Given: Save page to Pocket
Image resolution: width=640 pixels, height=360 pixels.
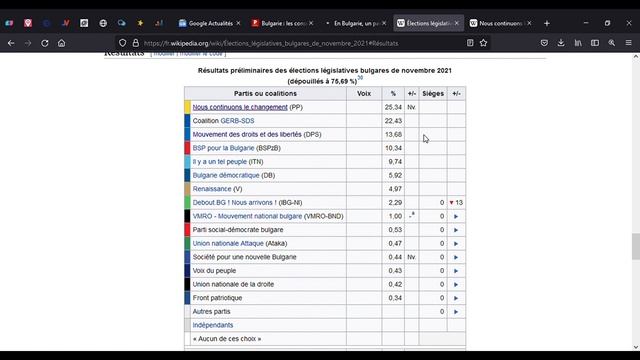Looking at the screenshot, I should [x=544, y=43].
